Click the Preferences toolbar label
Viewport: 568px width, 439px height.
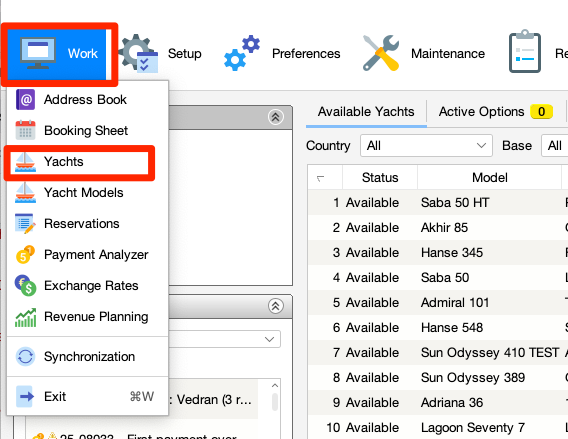click(306, 54)
